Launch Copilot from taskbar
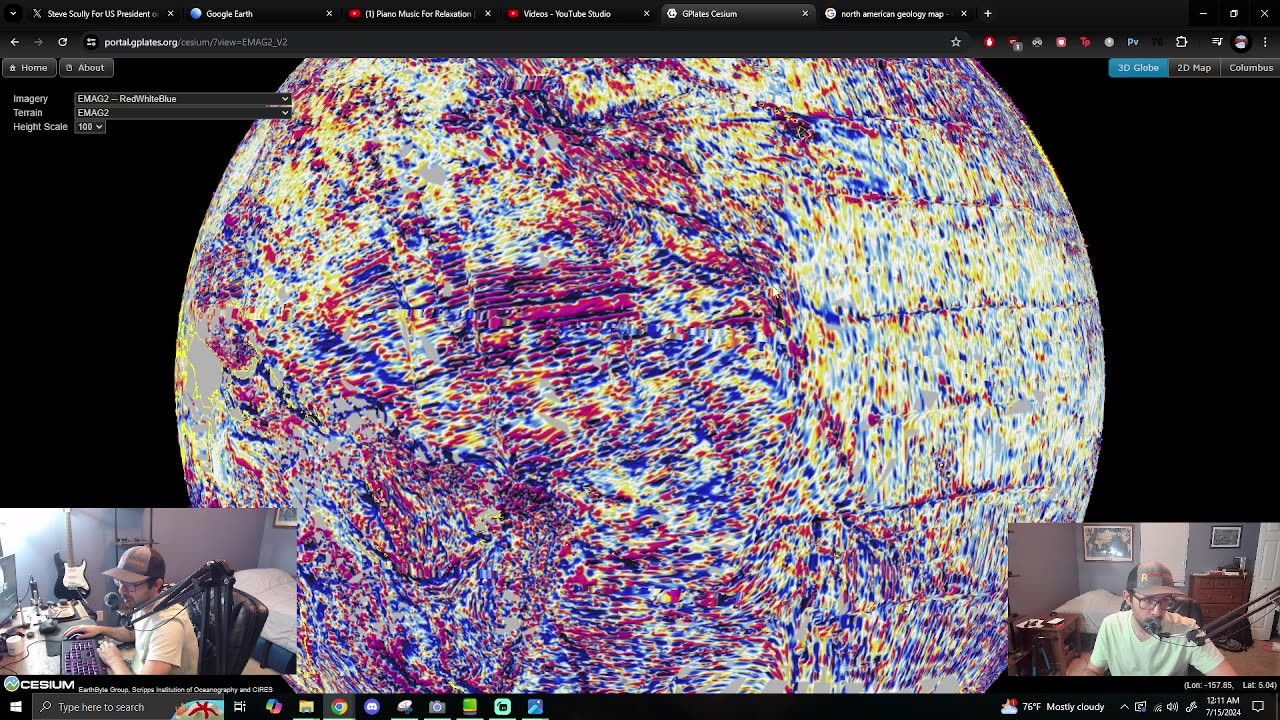The width and height of the screenshot is (1280, 720). (x=273, y=707)
